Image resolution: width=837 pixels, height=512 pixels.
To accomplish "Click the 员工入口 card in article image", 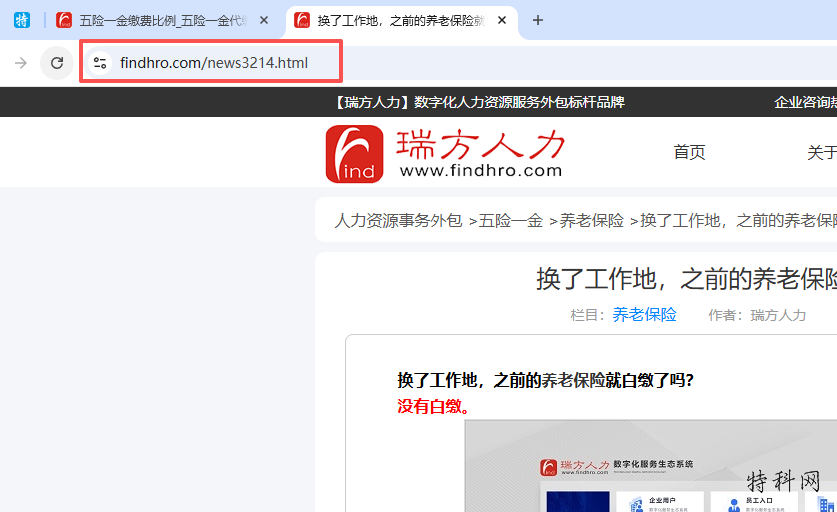I will coord(755,503).
